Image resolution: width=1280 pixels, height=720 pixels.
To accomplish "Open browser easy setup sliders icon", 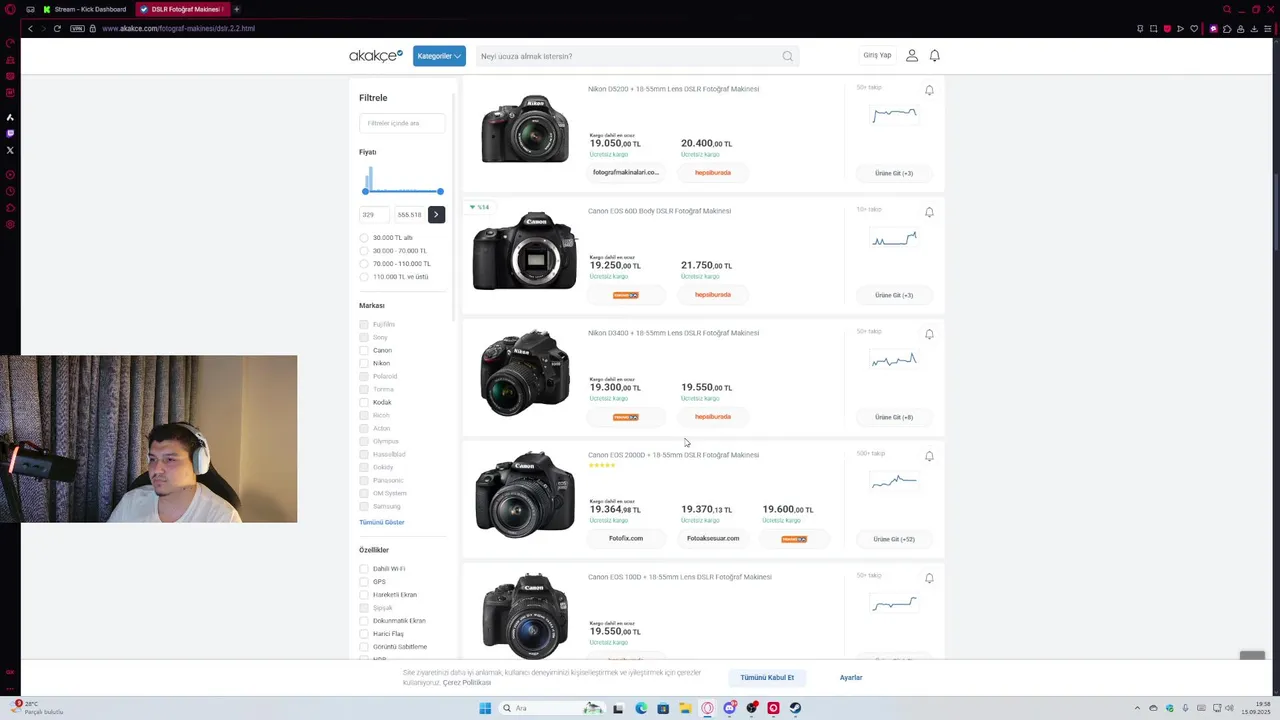I will pyautogui.click(x=1268, y=29).
